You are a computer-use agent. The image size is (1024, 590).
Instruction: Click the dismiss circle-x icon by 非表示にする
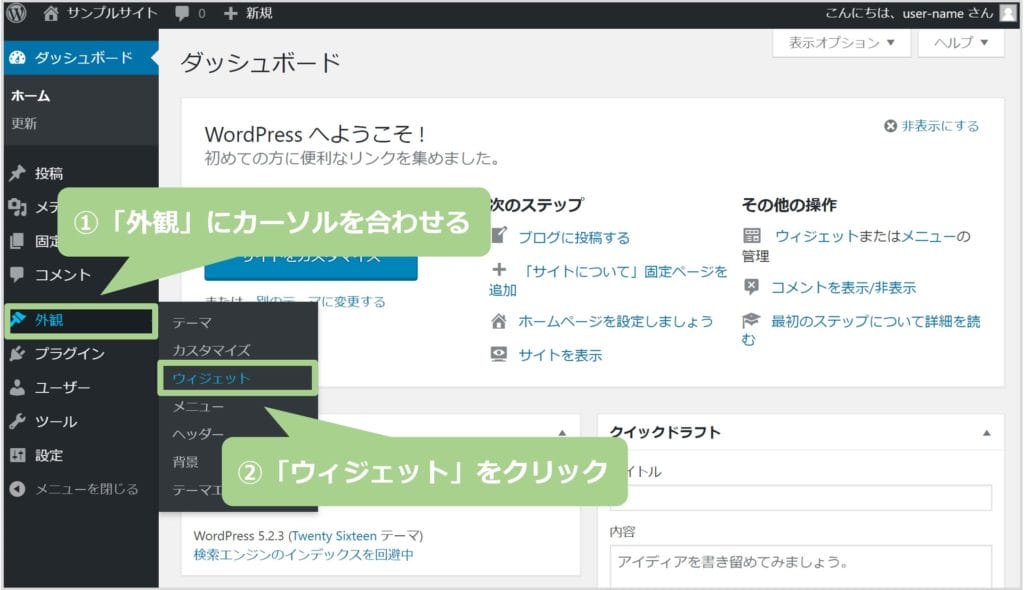tap(890, 126)
